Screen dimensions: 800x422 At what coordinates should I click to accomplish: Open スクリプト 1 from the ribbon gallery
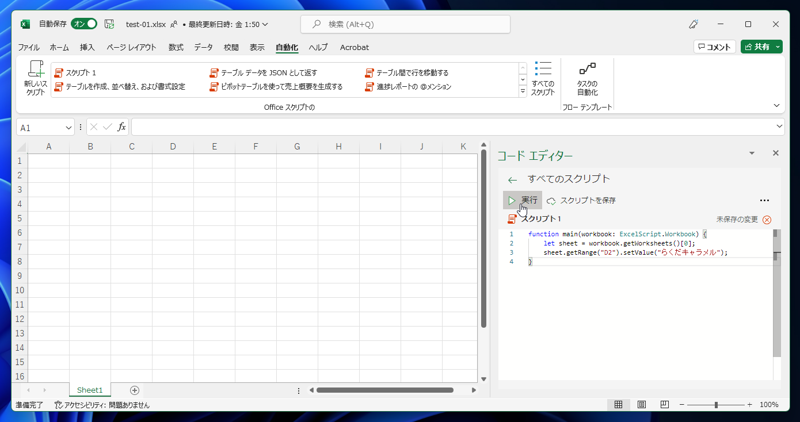tap(75, 73)
